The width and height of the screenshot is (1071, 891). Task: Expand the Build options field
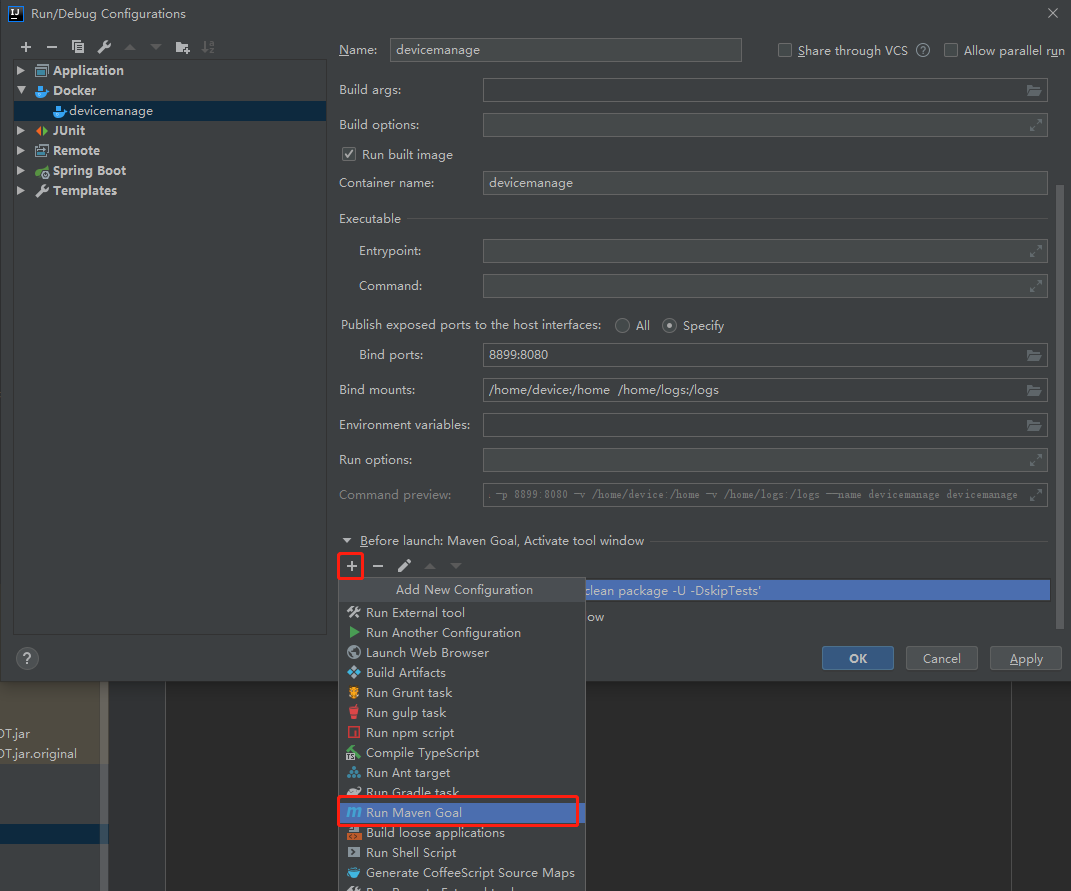[1035, 125]
